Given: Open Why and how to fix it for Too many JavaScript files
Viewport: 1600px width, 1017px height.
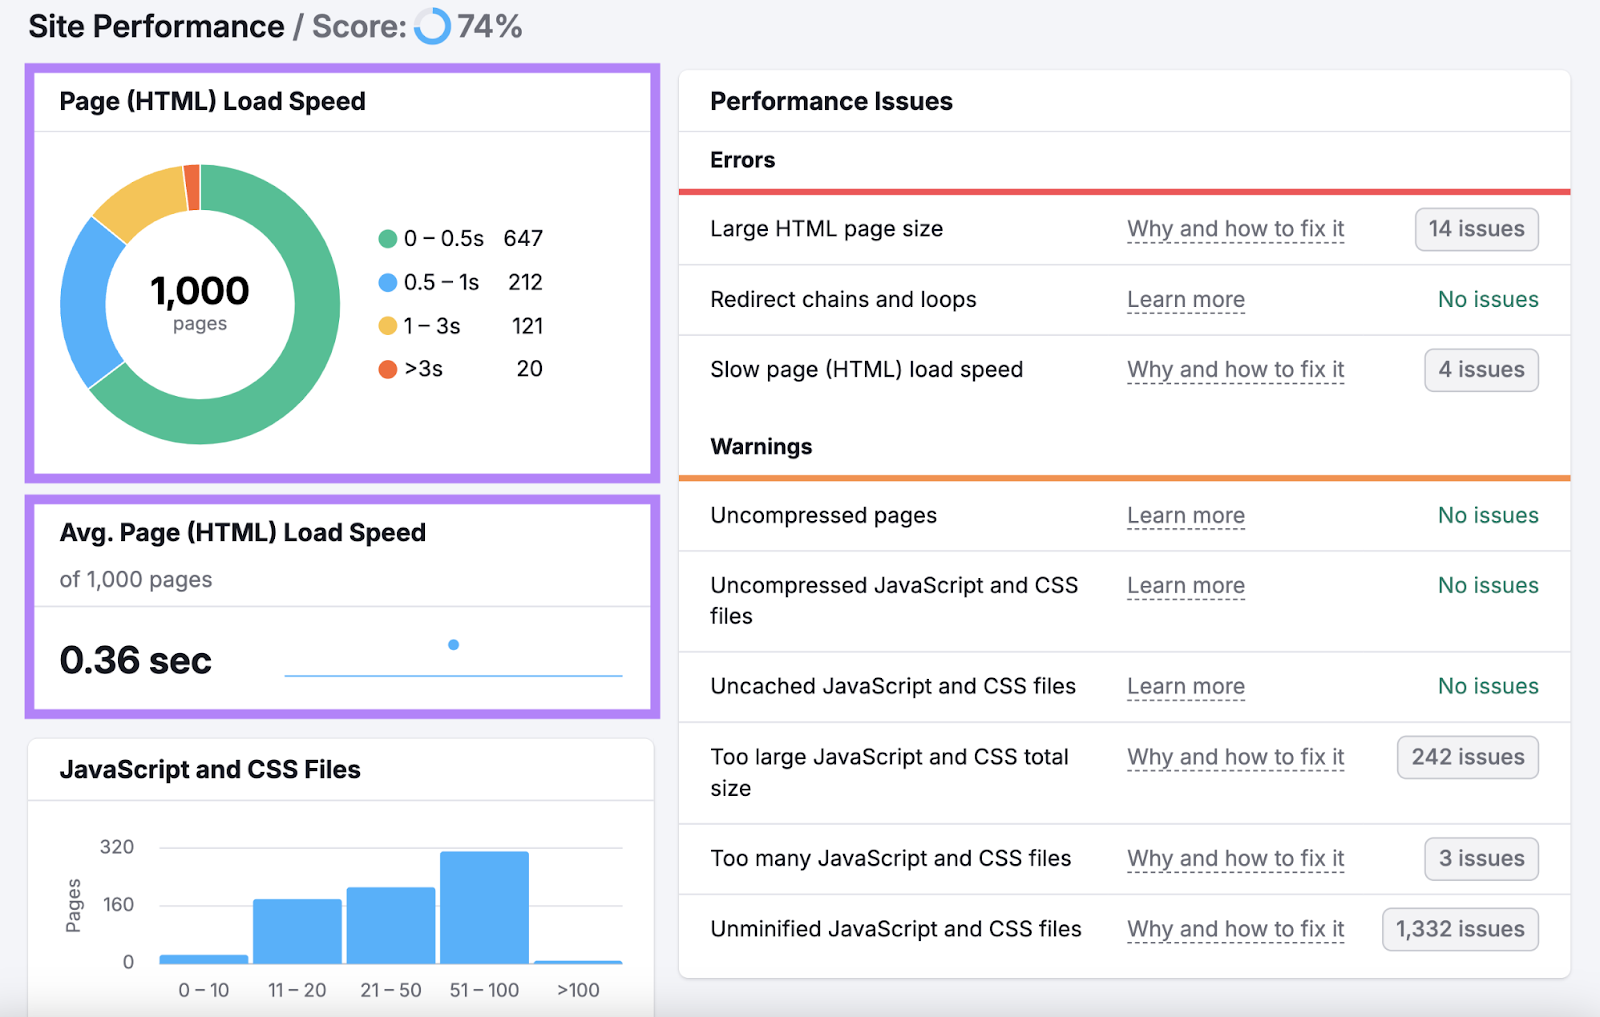Looking at the screenshot, I should pyautogui.click(x=1235, y=858).
